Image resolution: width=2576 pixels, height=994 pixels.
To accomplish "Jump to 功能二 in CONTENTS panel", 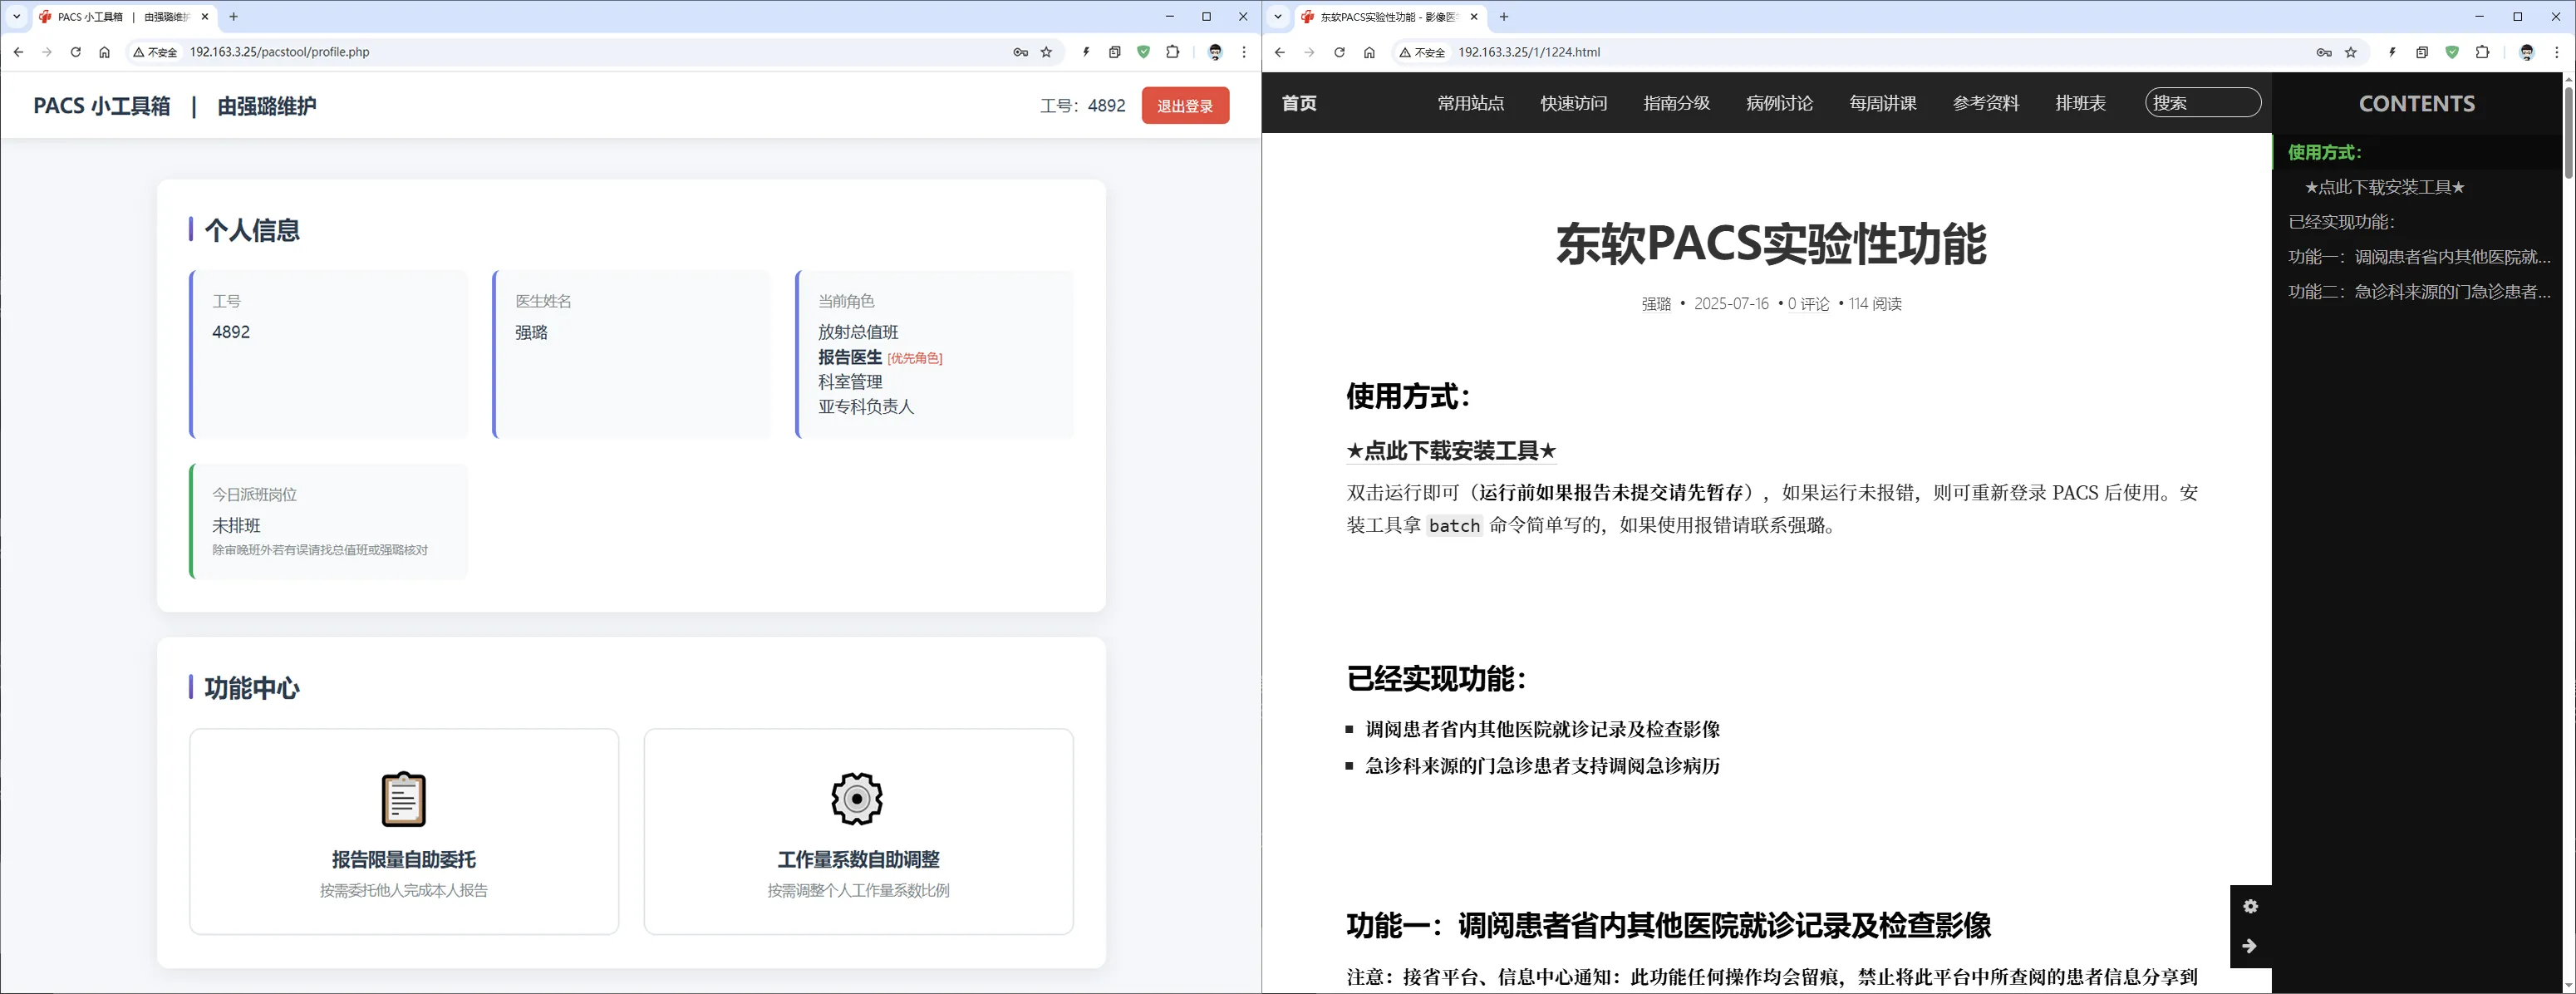I will coord(2419,292).
